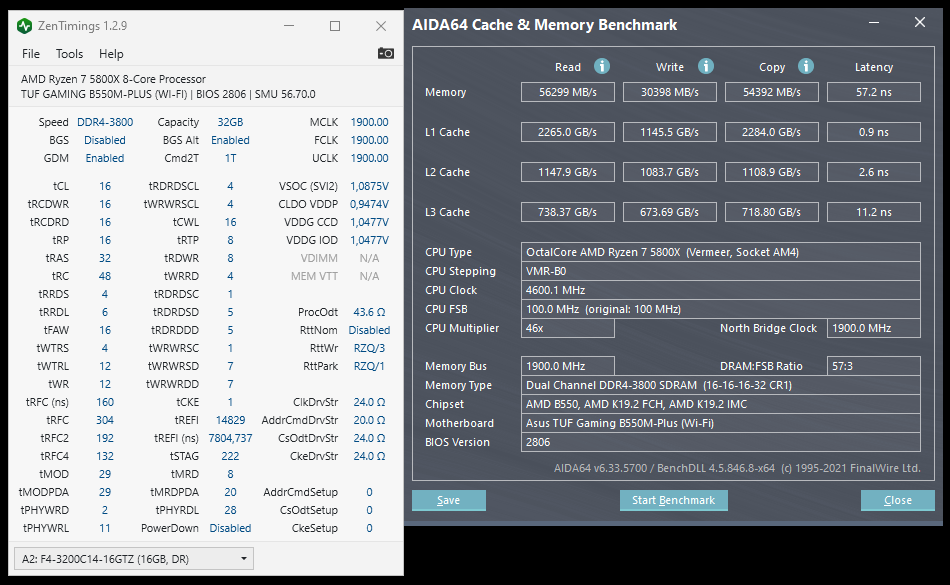Click the CLDO VDDP 0,9474V value
Screen dimensions: 950x585
[x=370, y=204]
